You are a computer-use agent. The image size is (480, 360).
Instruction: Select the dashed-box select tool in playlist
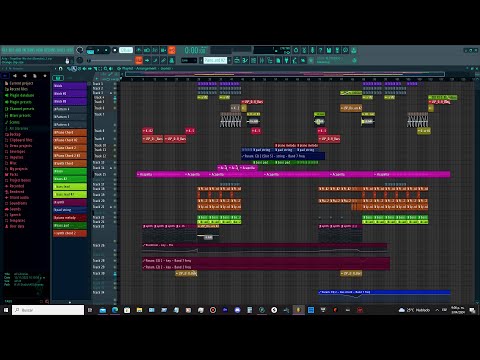pyautogui.click(x=100, y=69)
